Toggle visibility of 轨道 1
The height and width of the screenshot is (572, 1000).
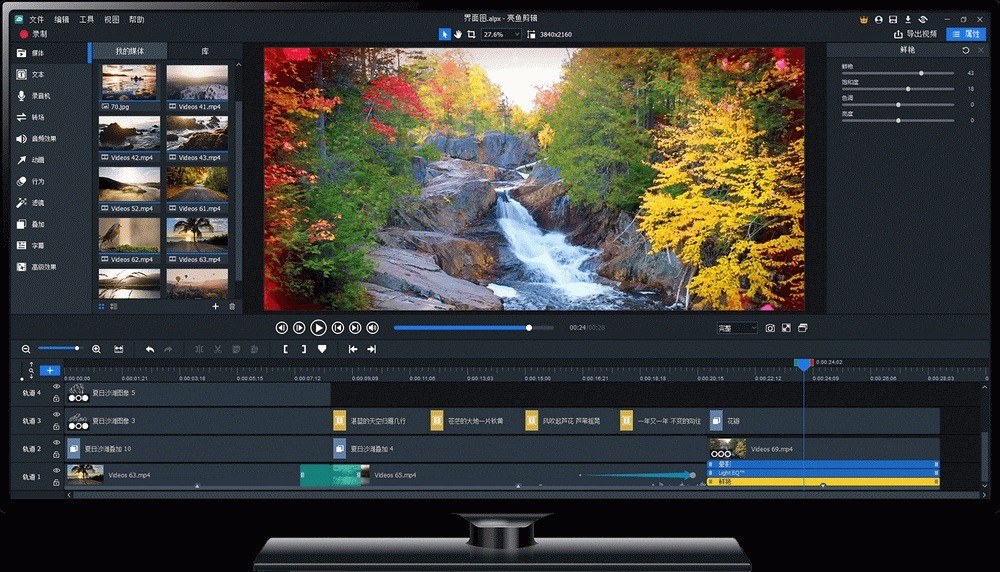(56, 470)
